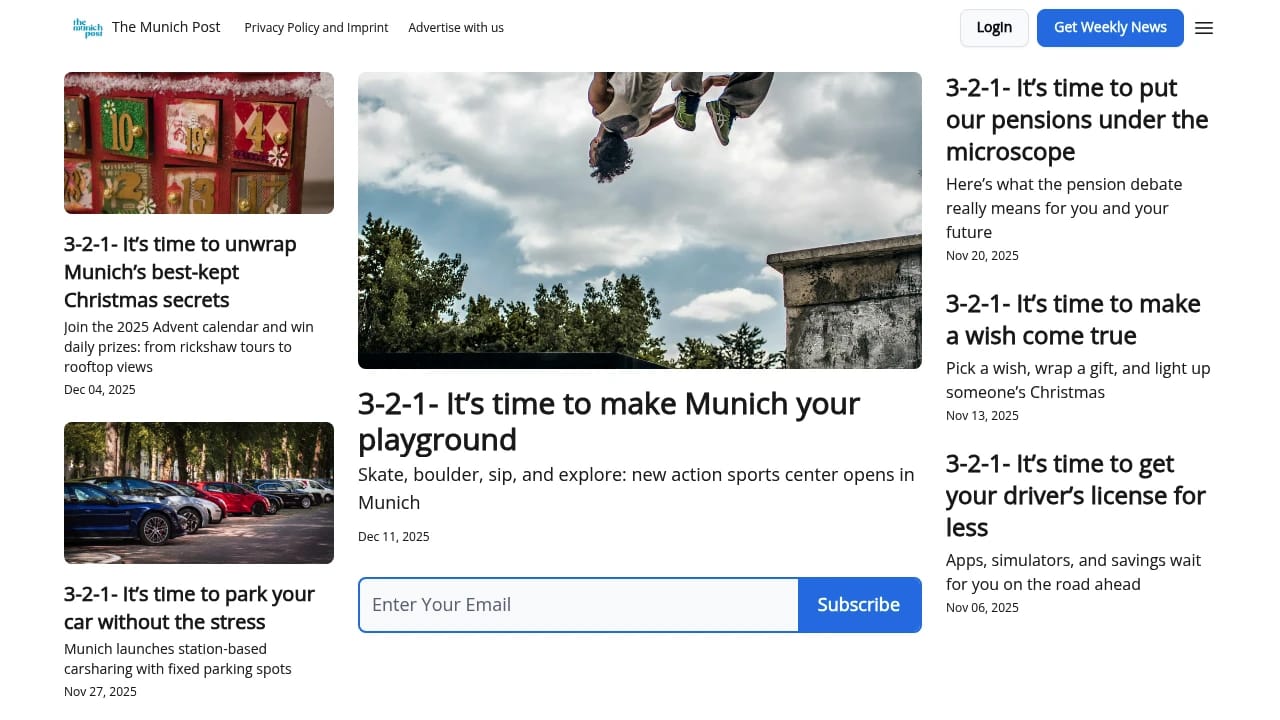Open the pensions under the microscope article
Screen dimensions: 1280x720
(1077, 119)
